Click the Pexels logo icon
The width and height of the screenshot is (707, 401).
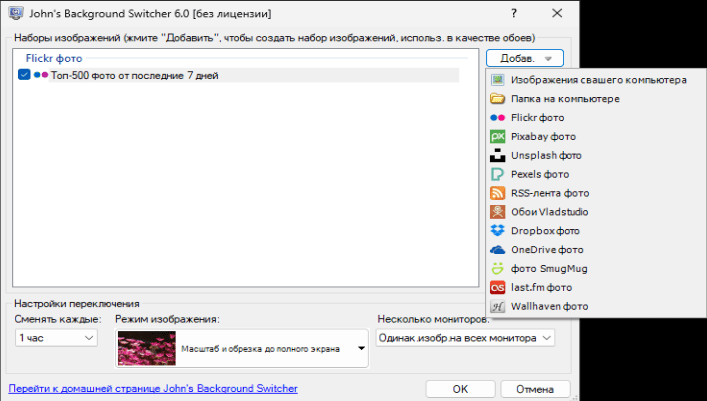tap(497, 174)
